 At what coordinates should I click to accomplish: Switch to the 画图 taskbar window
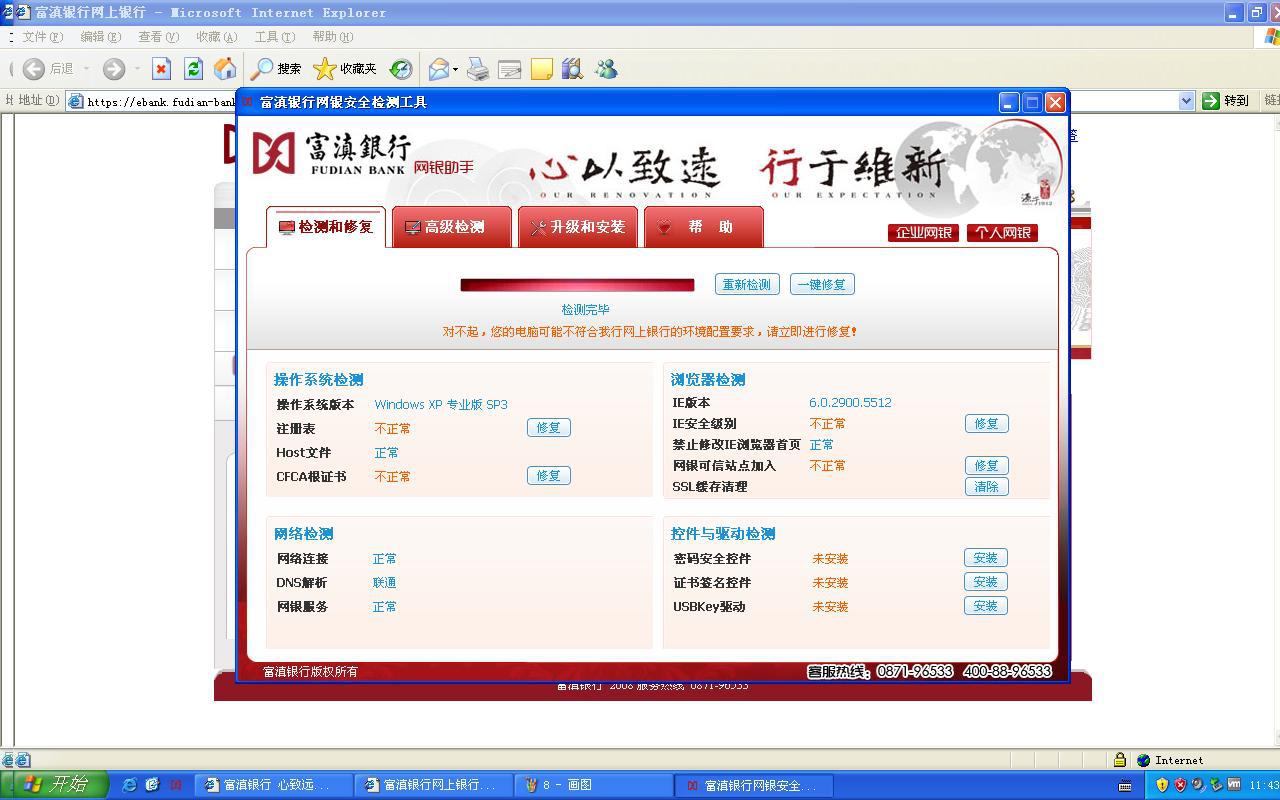592,785
